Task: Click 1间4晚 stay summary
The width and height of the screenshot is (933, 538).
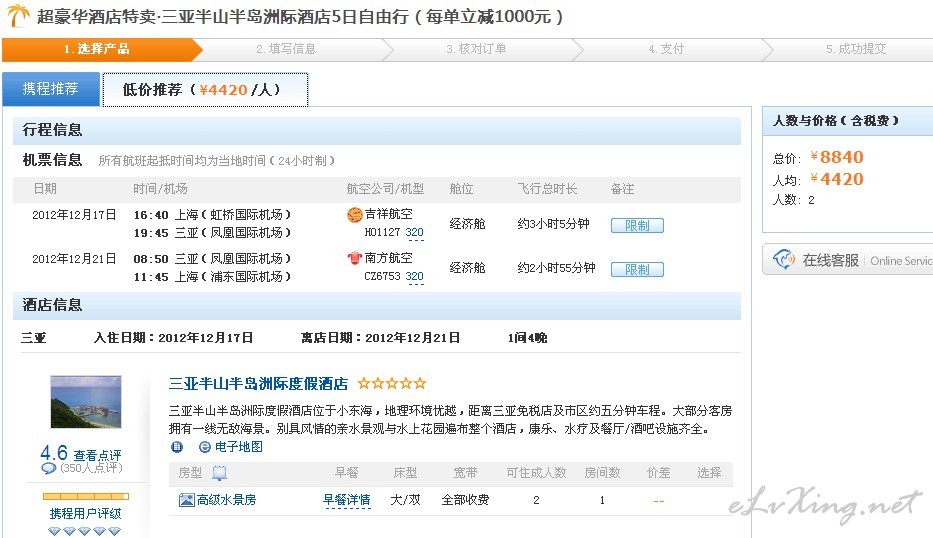Action: point(527,338)
